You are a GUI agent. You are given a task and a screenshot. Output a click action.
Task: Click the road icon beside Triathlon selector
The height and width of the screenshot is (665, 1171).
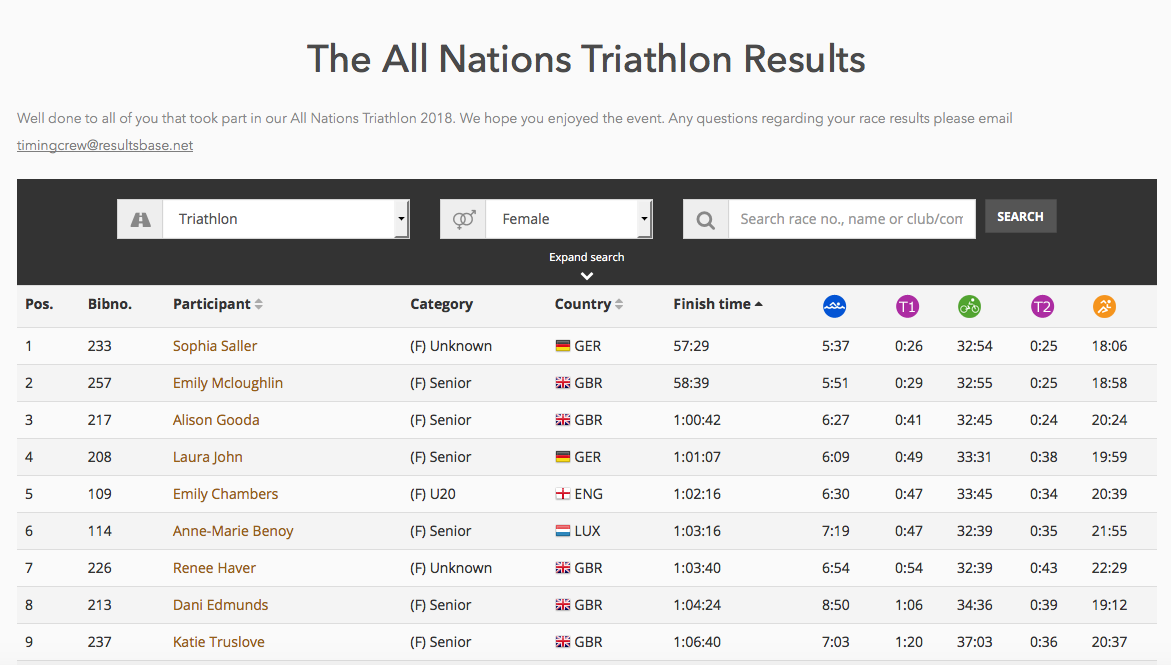(x=140, y=220)
